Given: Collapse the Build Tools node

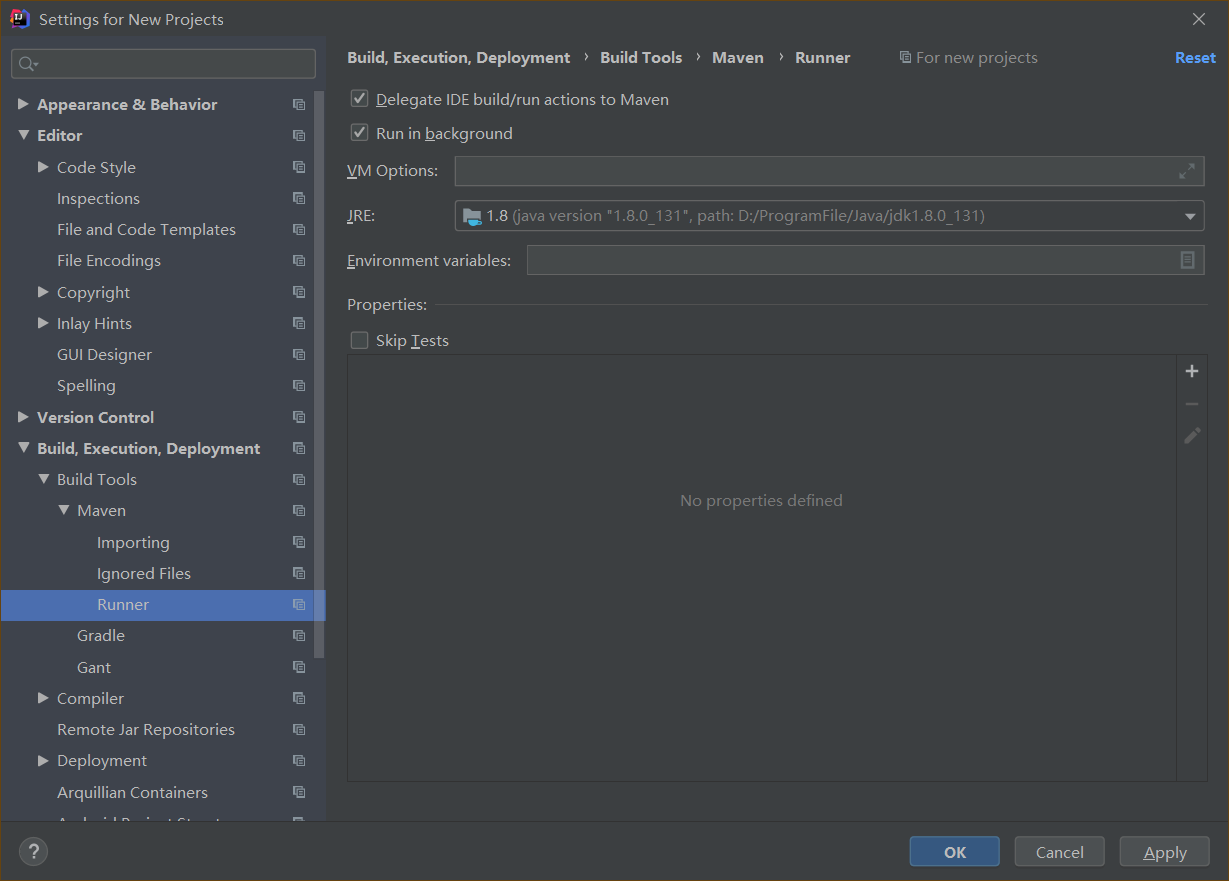Looking at the screenshot, I should click(43, 479).
